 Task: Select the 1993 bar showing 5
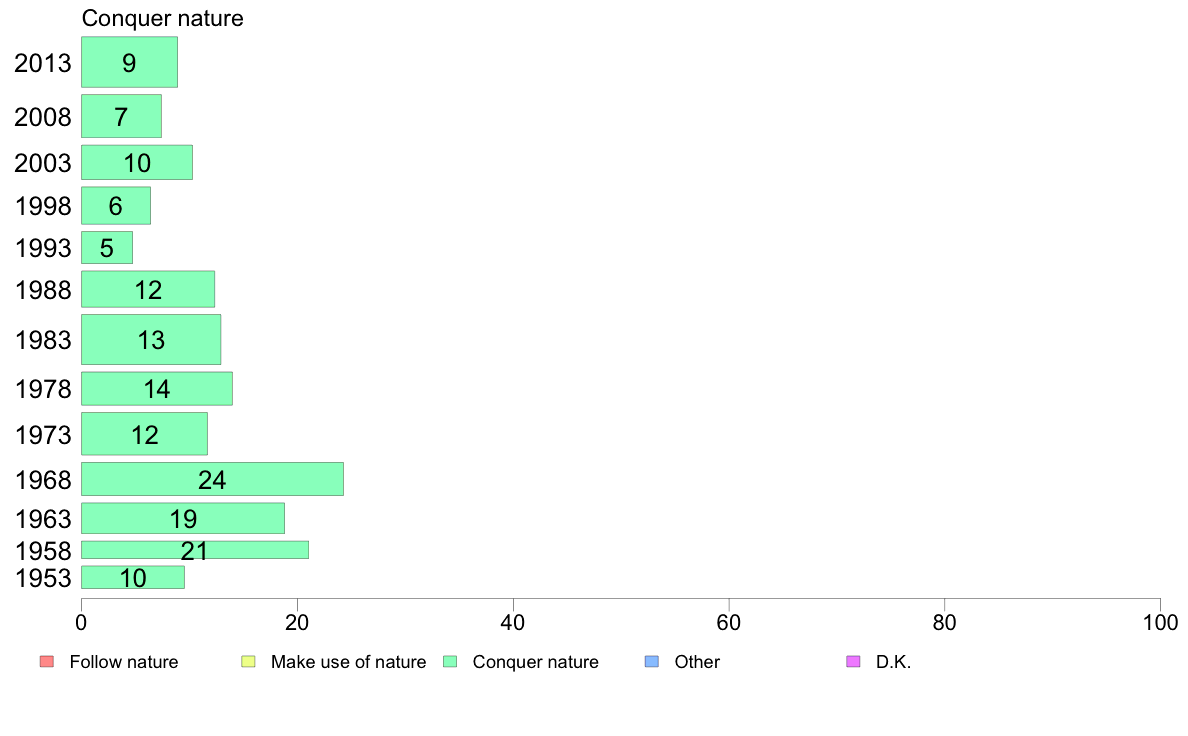(107, 248)
